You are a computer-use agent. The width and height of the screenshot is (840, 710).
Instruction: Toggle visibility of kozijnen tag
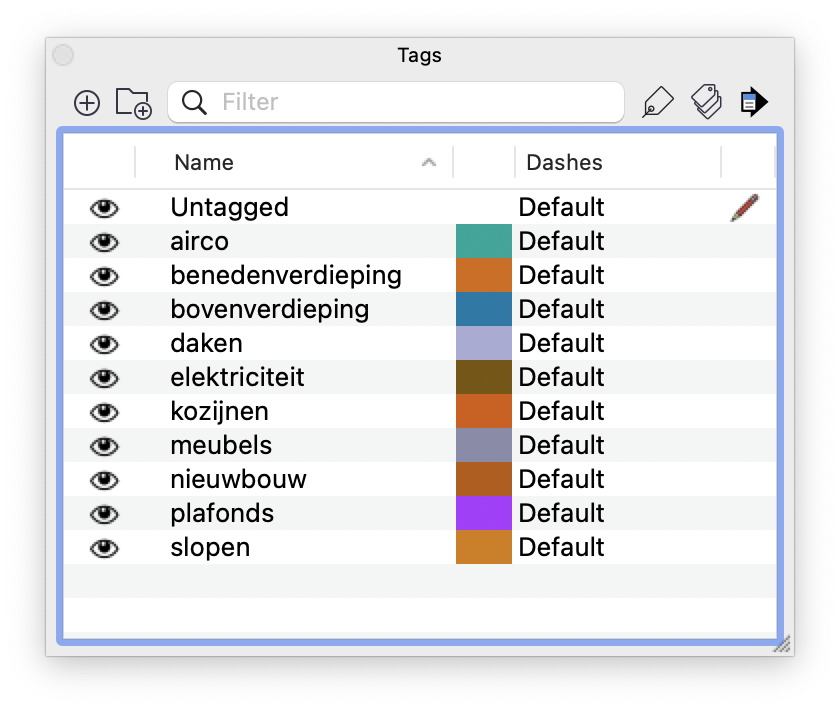pyautogui.click(x=104, y=412)
